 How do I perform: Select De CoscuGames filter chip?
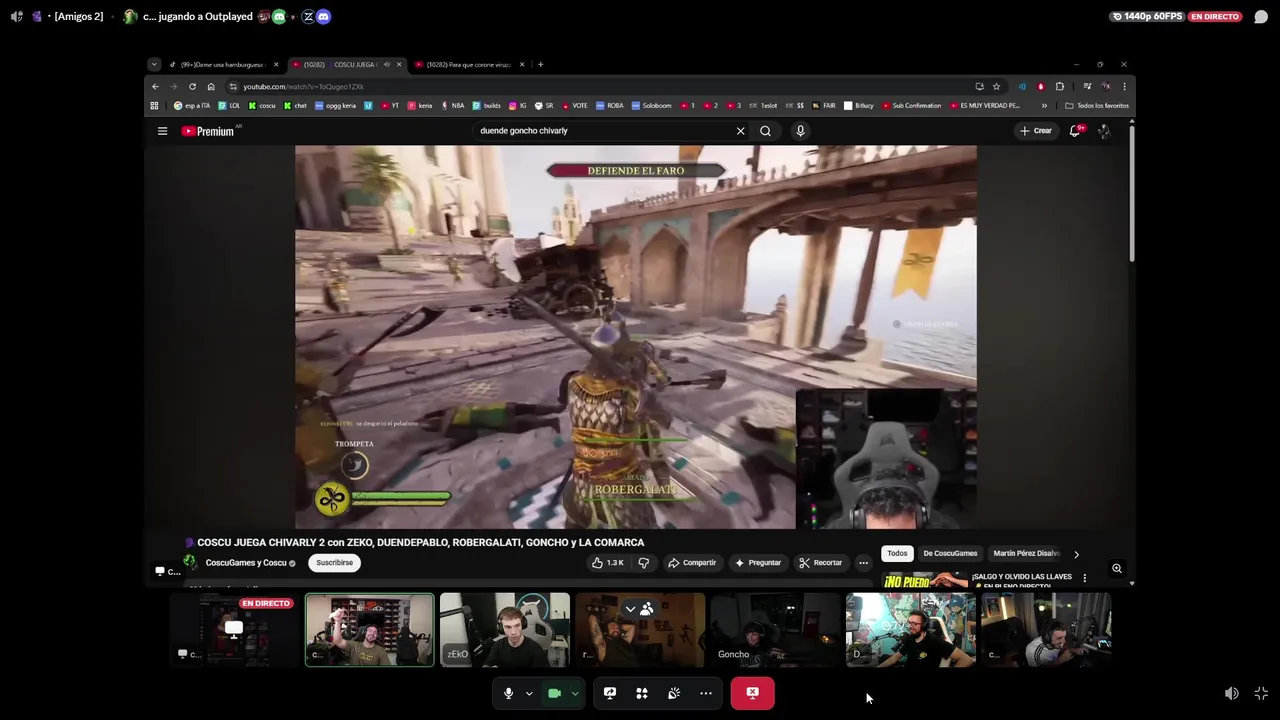950,554
